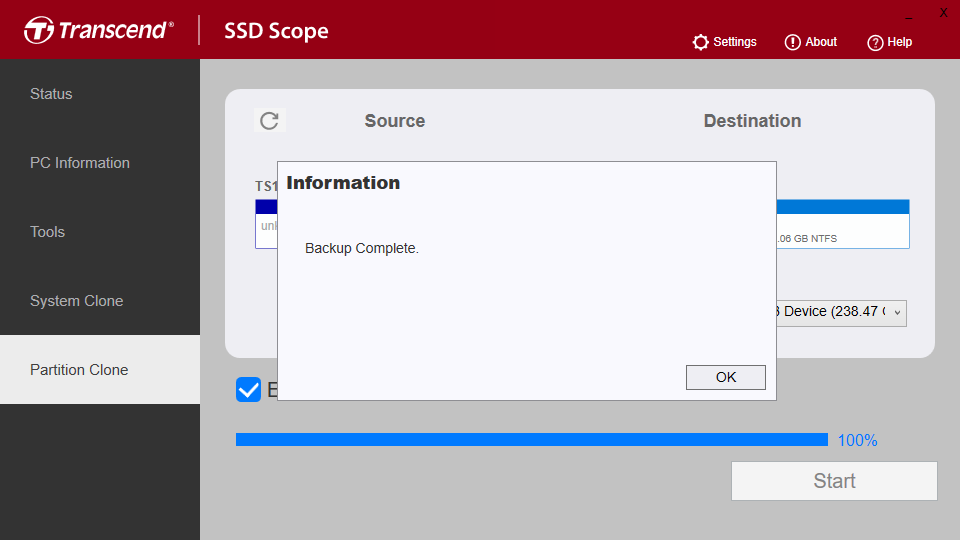Viewport: 960px width, 540px height.
Task: Click the Backup Complete message
Action: (x=362, y=248)
